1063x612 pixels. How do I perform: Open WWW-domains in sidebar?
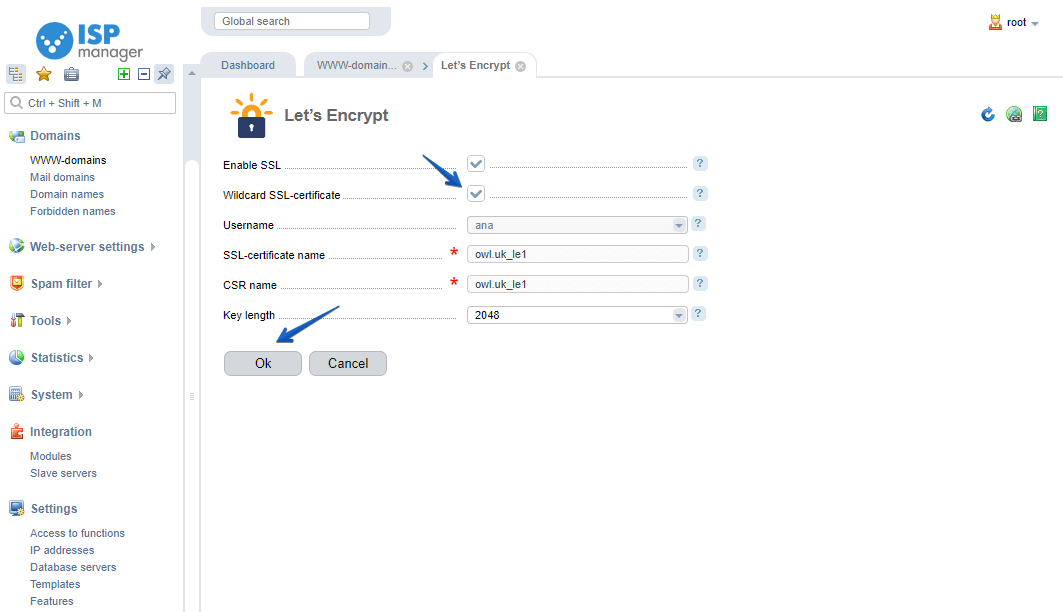(x=68, y=160)
